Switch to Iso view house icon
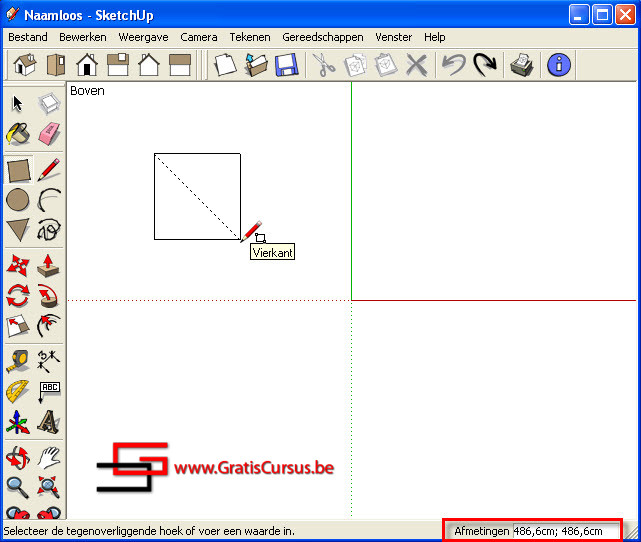The height and width of the screenshot is (542, 641). click(x=25, y=65)
